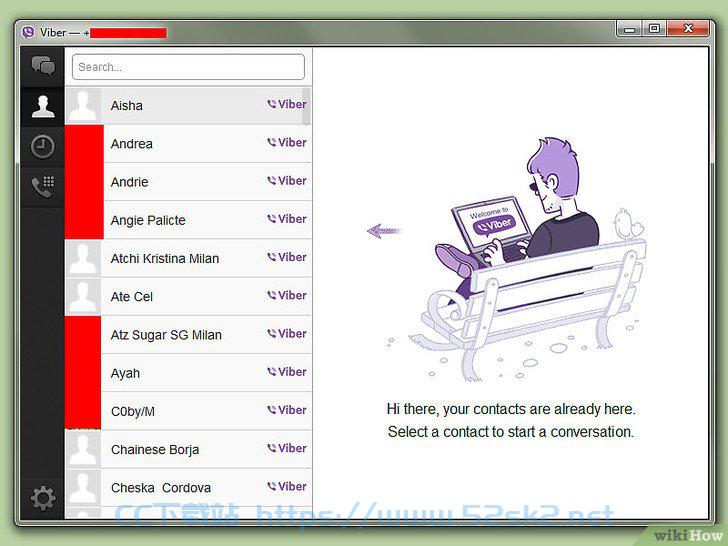
Task: Click the Viber badge beside Atz Sugar SG Milan
Action: coord(286,333)
